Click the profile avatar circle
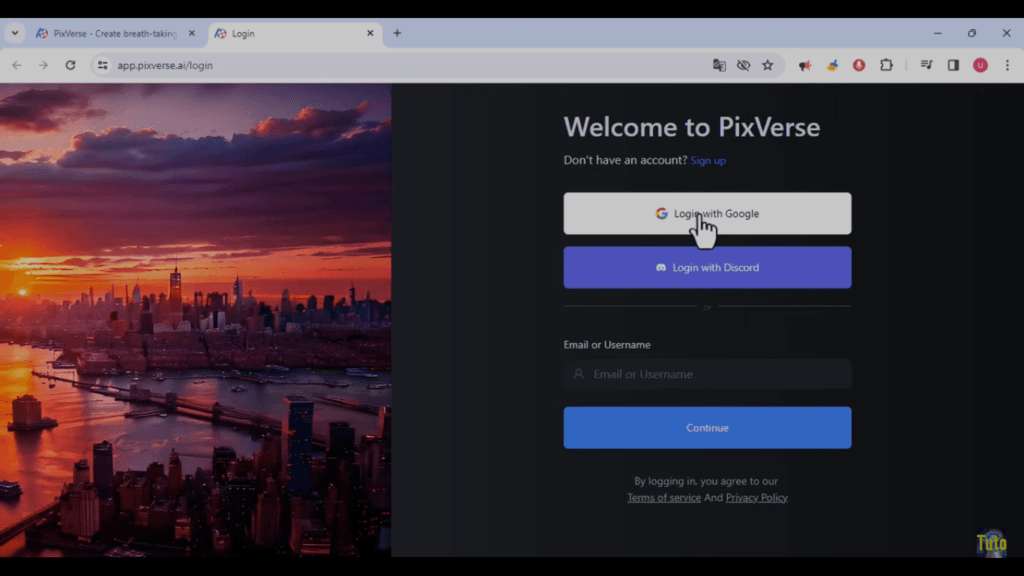 click(x=979, y=64)
